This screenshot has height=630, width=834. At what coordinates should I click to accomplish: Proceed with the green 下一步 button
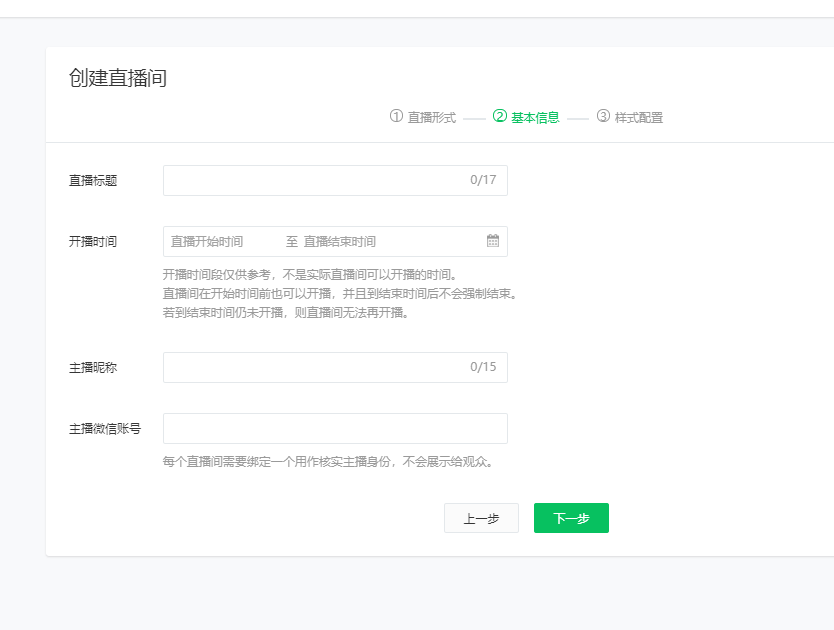coord(571,518)
